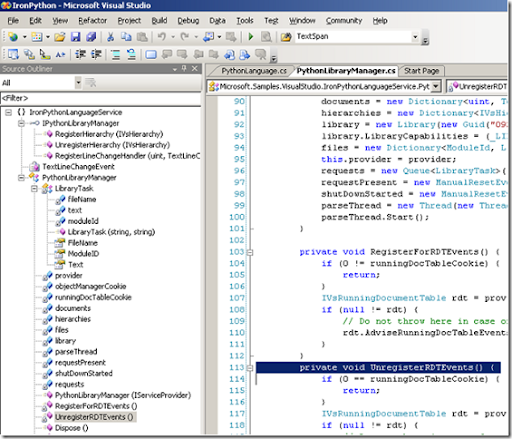
Task: Close the Source Outliner panel
Action: click(x=195, y=69)
